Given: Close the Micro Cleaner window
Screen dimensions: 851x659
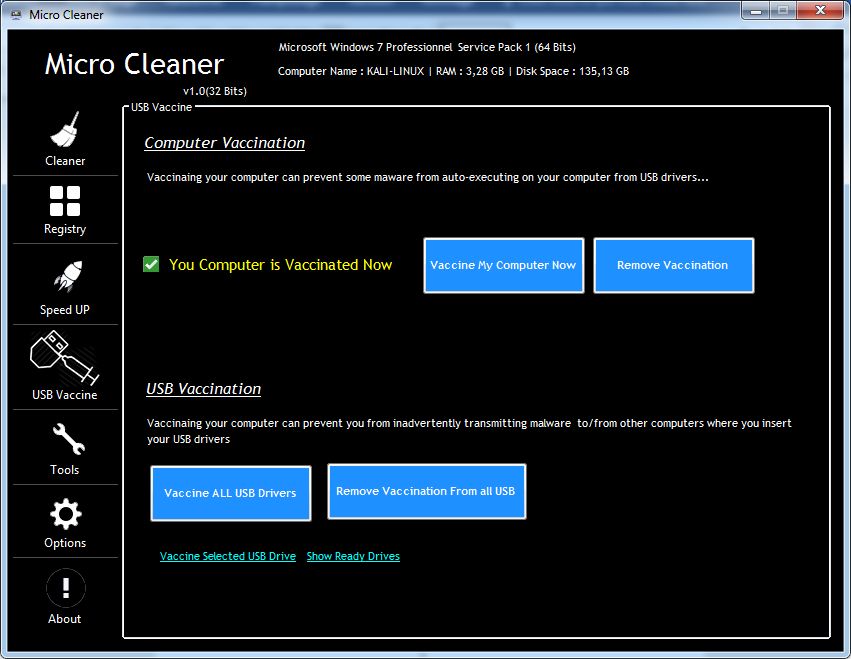Looking at the screenshot, I should [821, 11].
